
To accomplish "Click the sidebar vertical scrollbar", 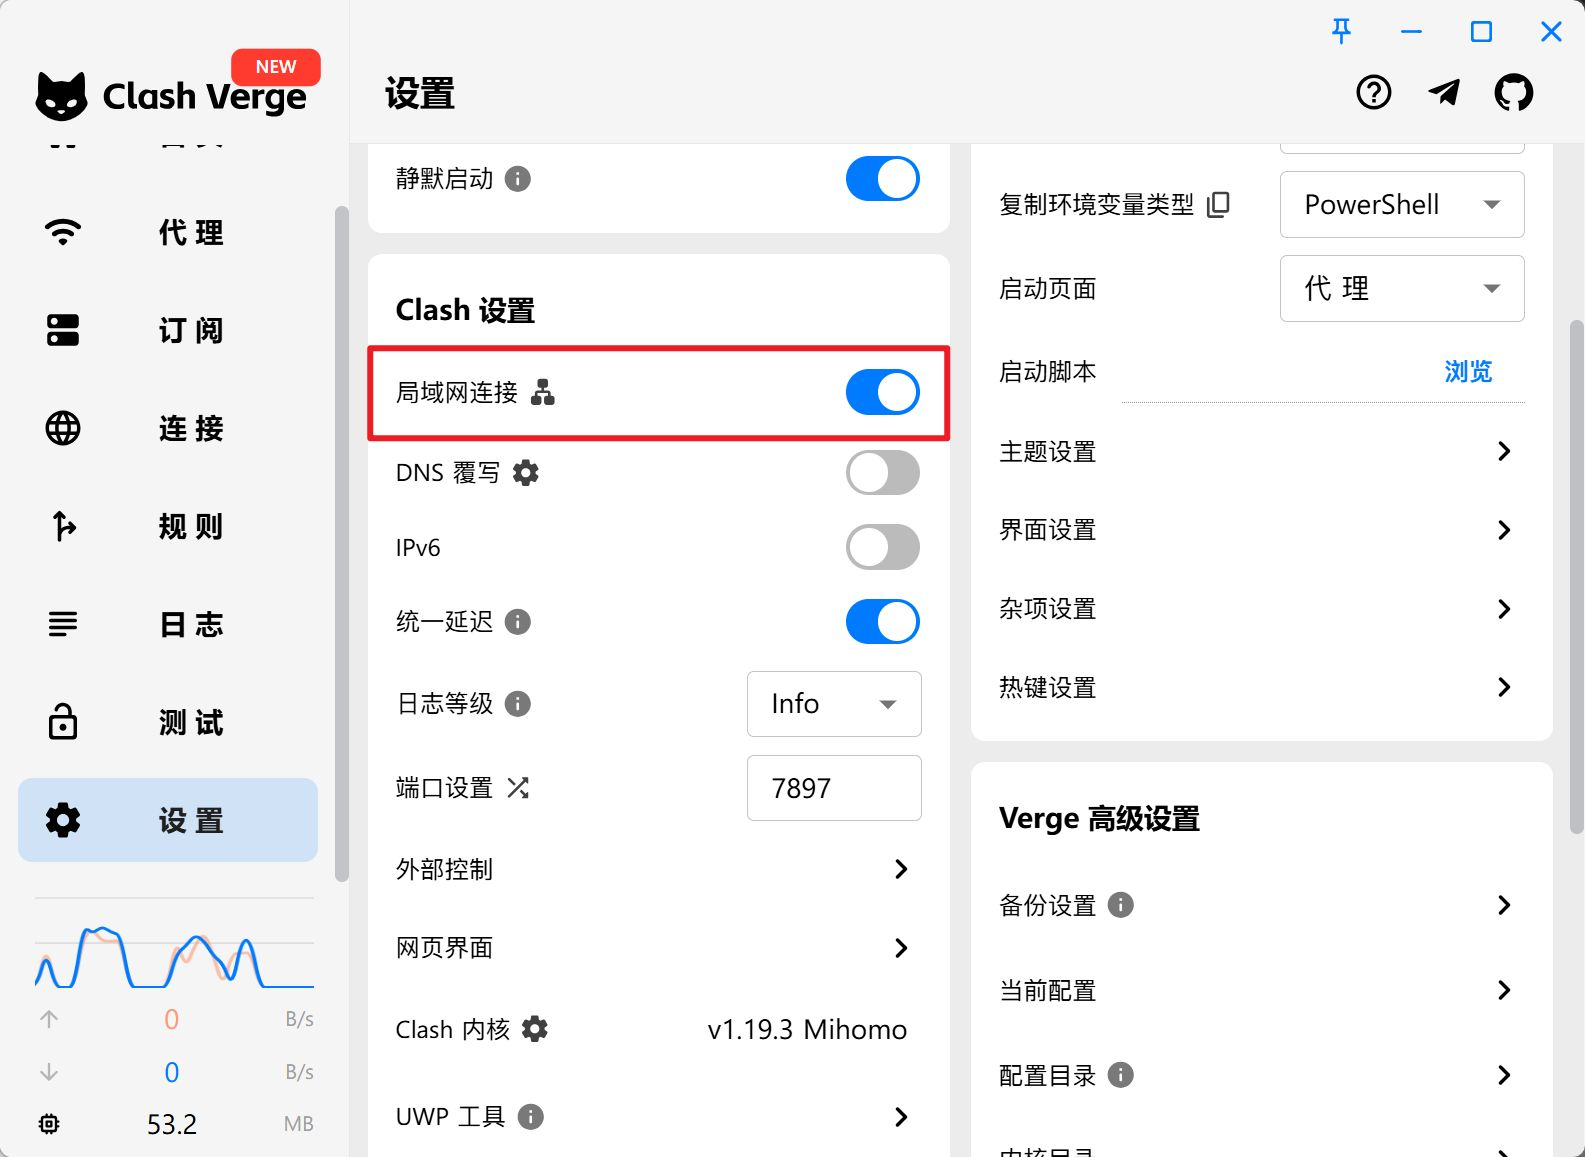I will (x=341, y=543).
